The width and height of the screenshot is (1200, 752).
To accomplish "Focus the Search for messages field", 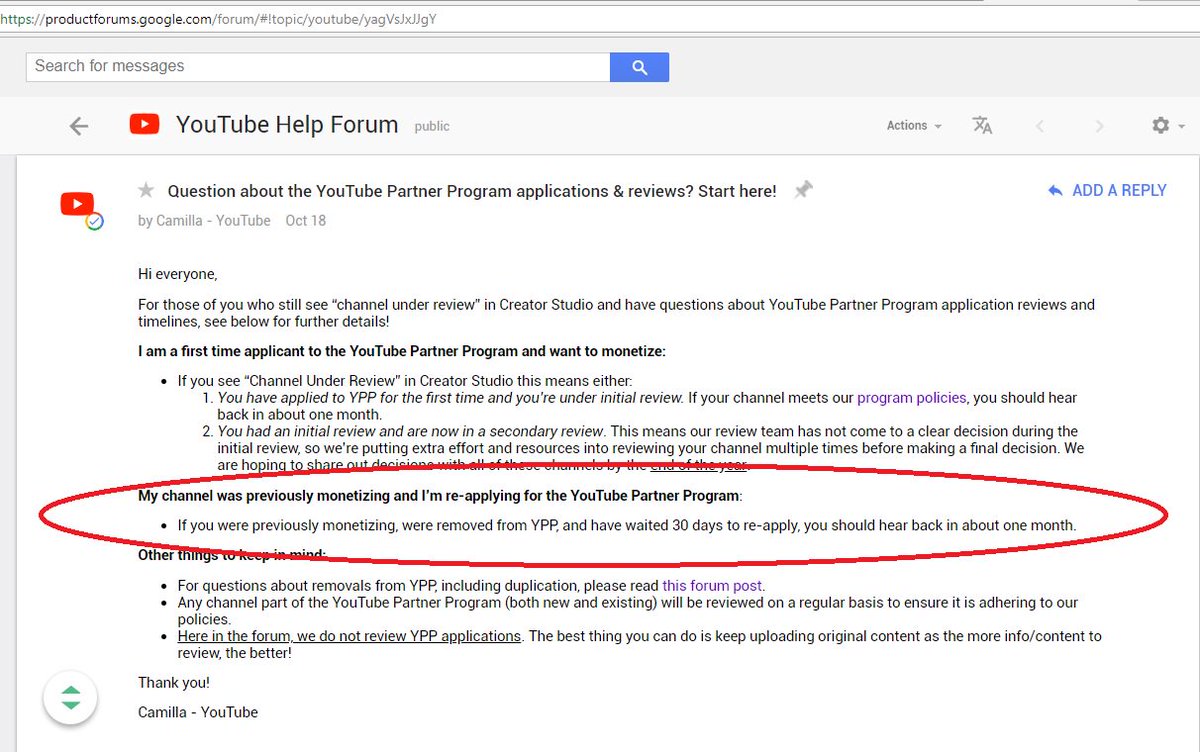I will [x=318, y=67].
